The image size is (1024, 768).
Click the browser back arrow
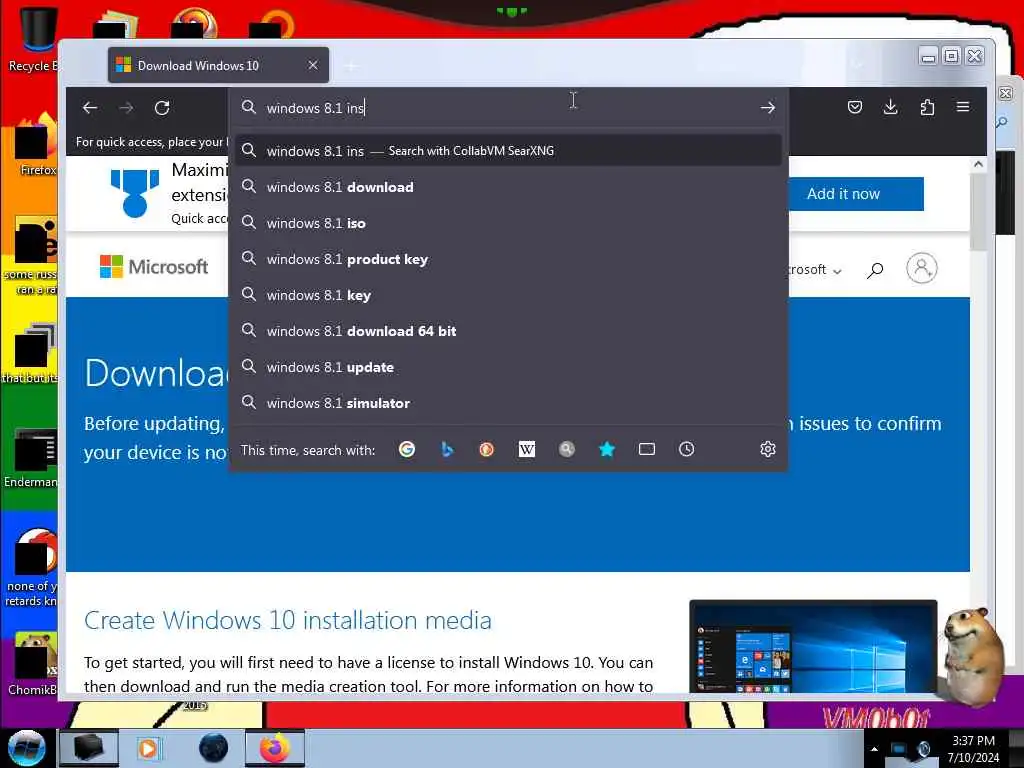point(90,108)
